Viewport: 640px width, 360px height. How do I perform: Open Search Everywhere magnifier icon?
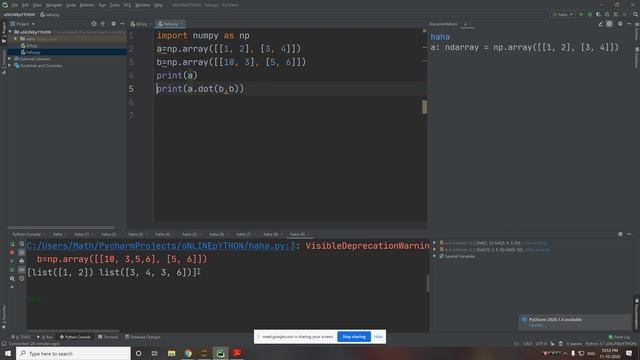click(x=636, y=14)
